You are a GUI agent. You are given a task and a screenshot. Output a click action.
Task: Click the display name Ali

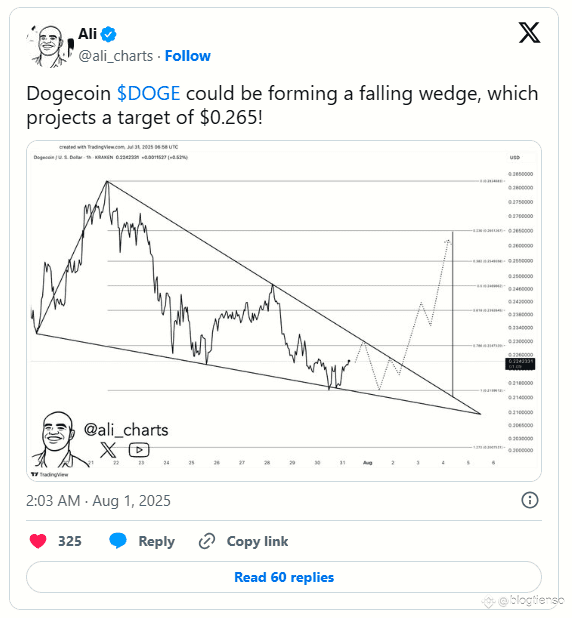88,34
